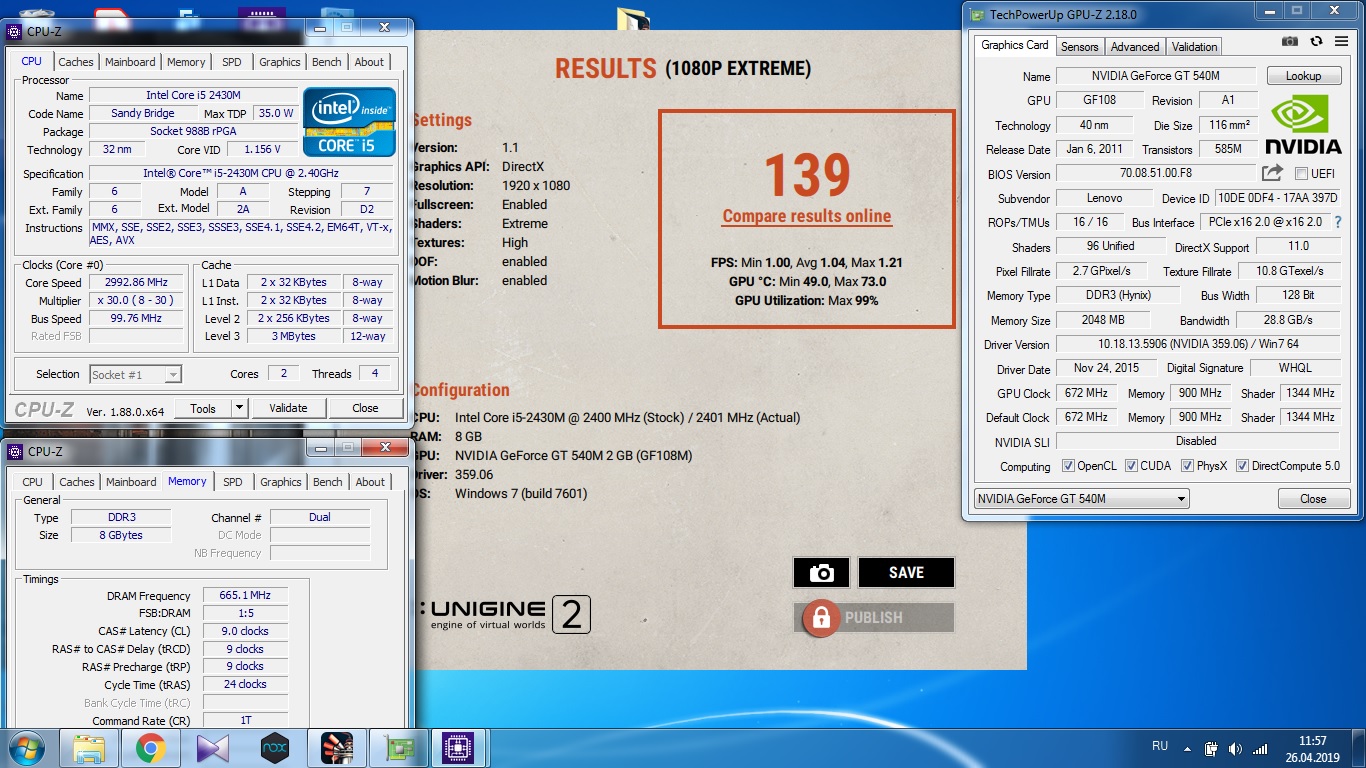Show hidden tray icons with the arrow
This screenshot has height=768, width=1366.
point(1187,748)
